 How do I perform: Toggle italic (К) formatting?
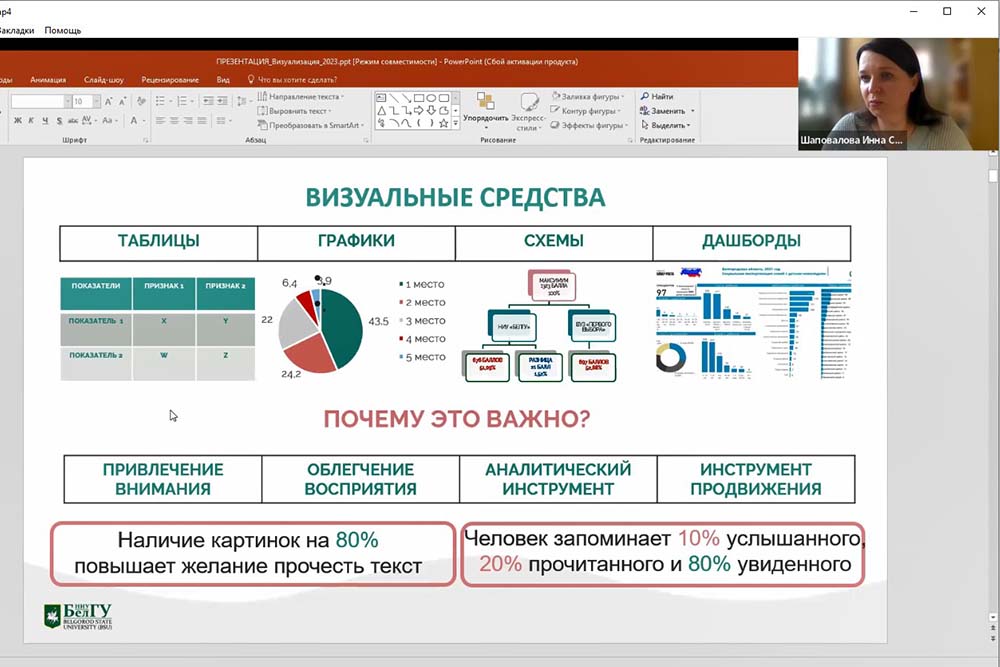coord(31,121)
